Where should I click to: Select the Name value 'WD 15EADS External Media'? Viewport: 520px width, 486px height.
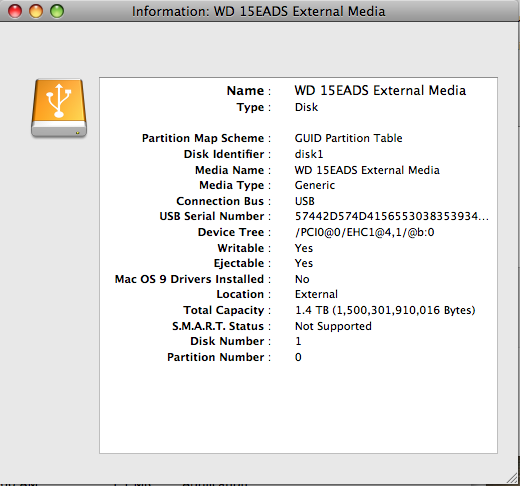click(x=380, y=91)
